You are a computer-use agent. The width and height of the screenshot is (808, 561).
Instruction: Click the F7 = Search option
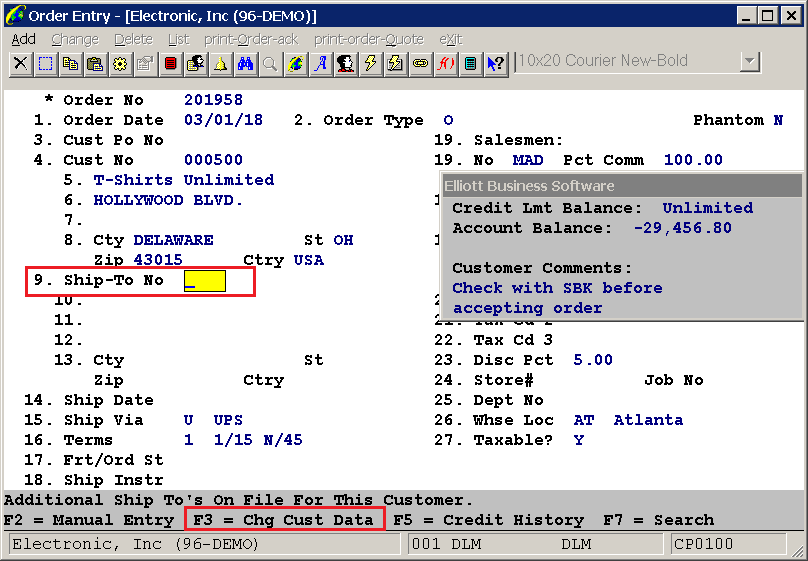659,520
